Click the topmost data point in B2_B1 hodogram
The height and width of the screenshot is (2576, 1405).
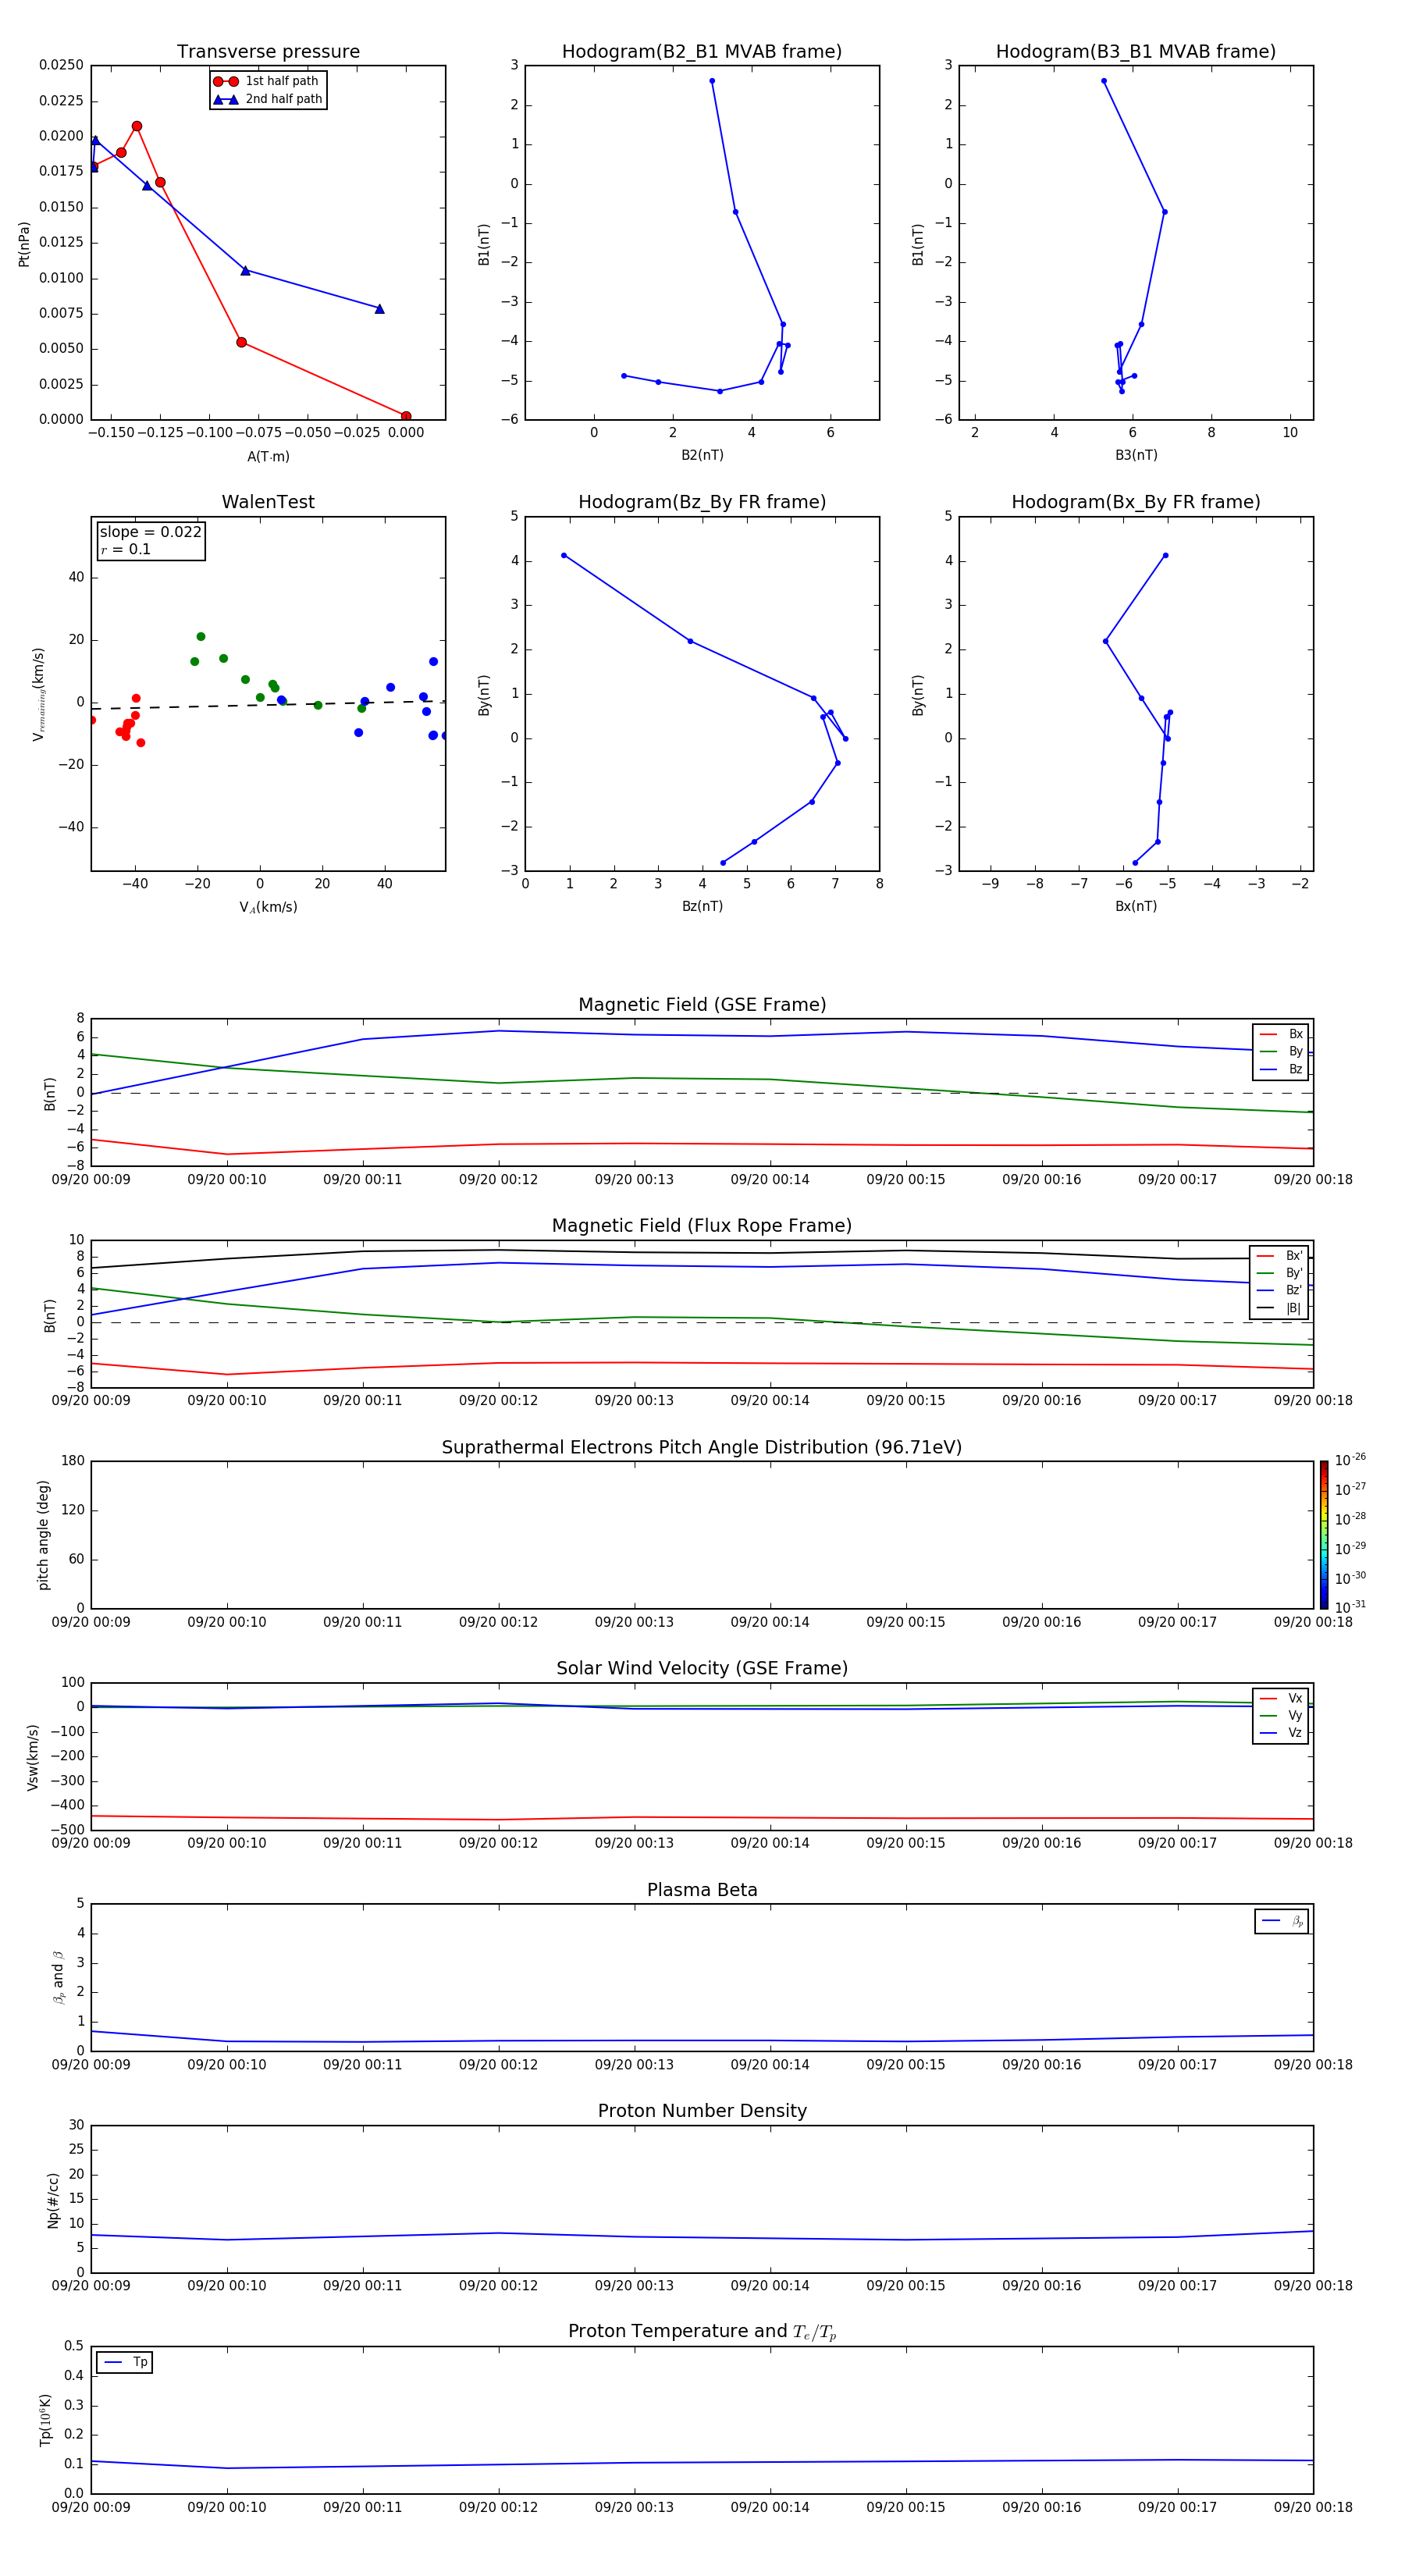(x=712, y=81)
